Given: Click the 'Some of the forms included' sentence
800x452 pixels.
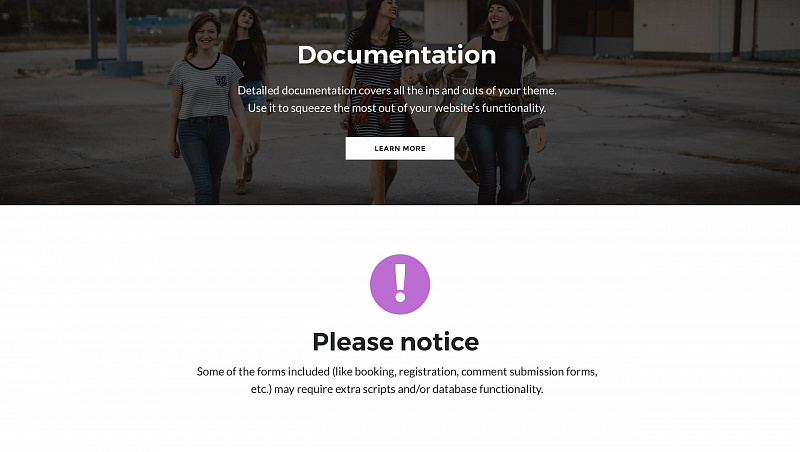Looking at the screenshot, I should pyautogui.click(x=397, y=371).
